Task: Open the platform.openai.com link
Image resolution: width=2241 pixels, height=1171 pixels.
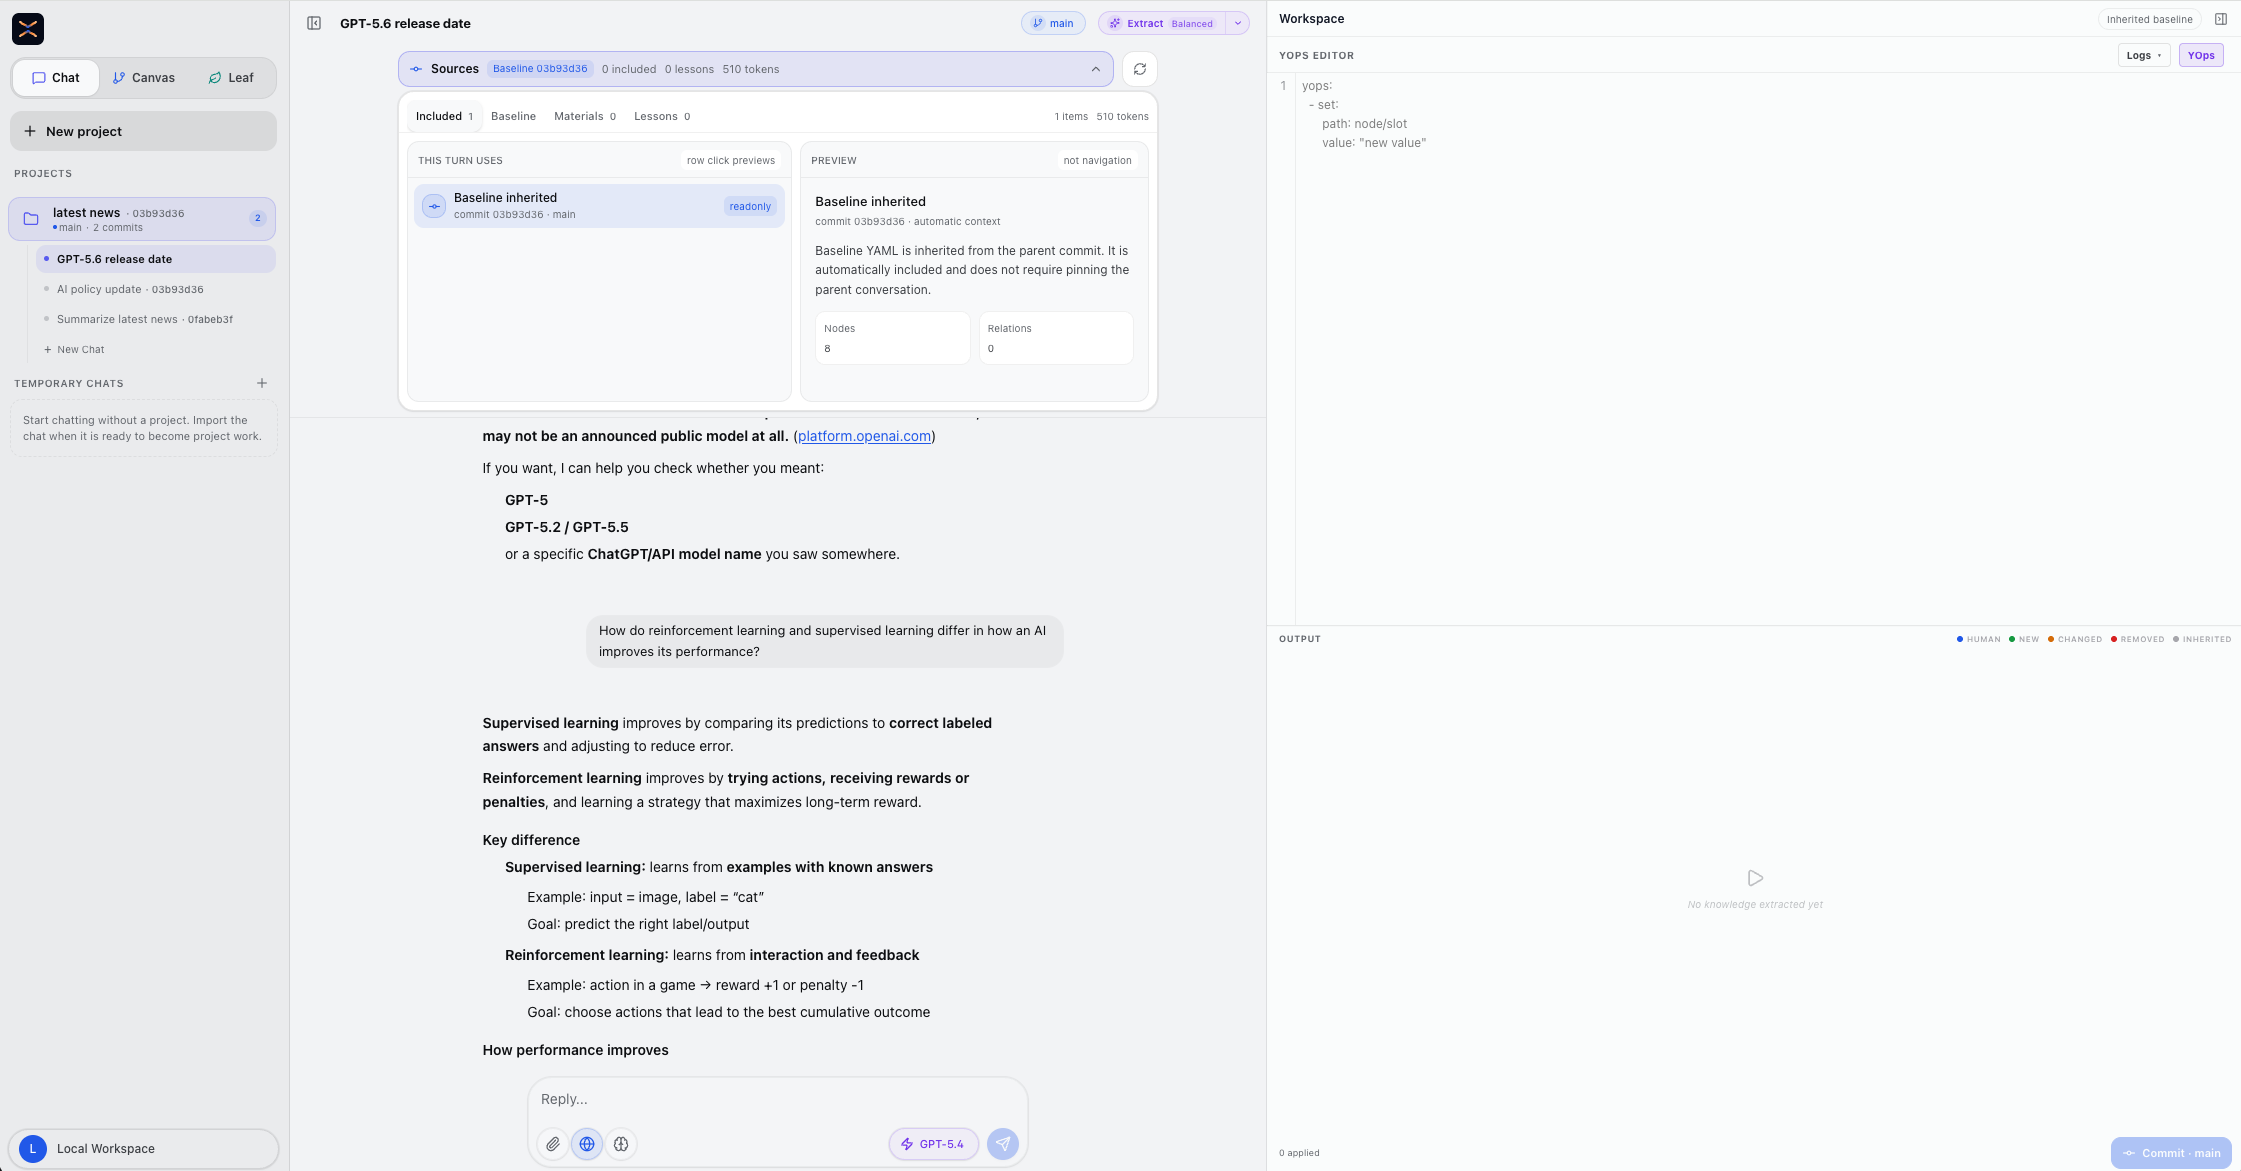Action: 864,436
